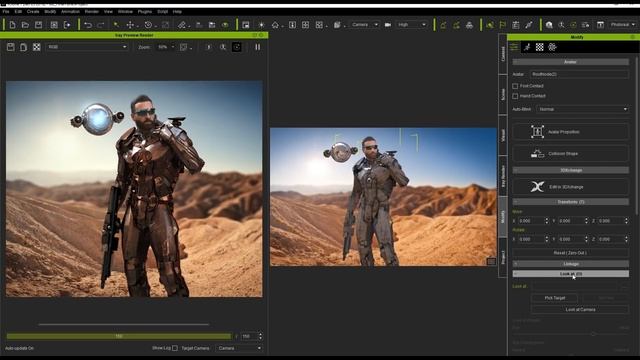
Task: Switch to the Project side tab
Action: coord(503,258)
